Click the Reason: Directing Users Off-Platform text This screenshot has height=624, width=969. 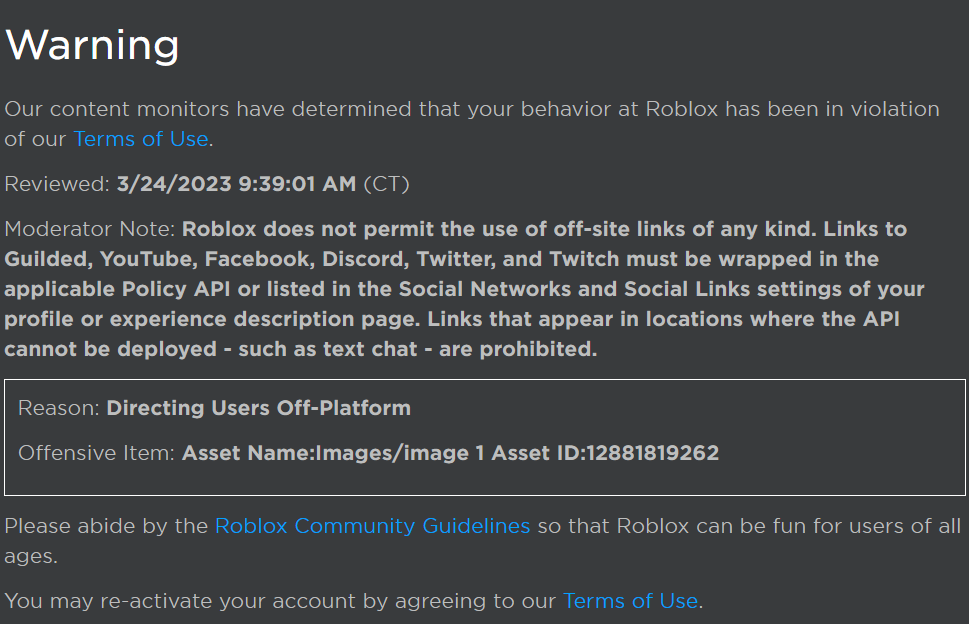coord(214,408)
